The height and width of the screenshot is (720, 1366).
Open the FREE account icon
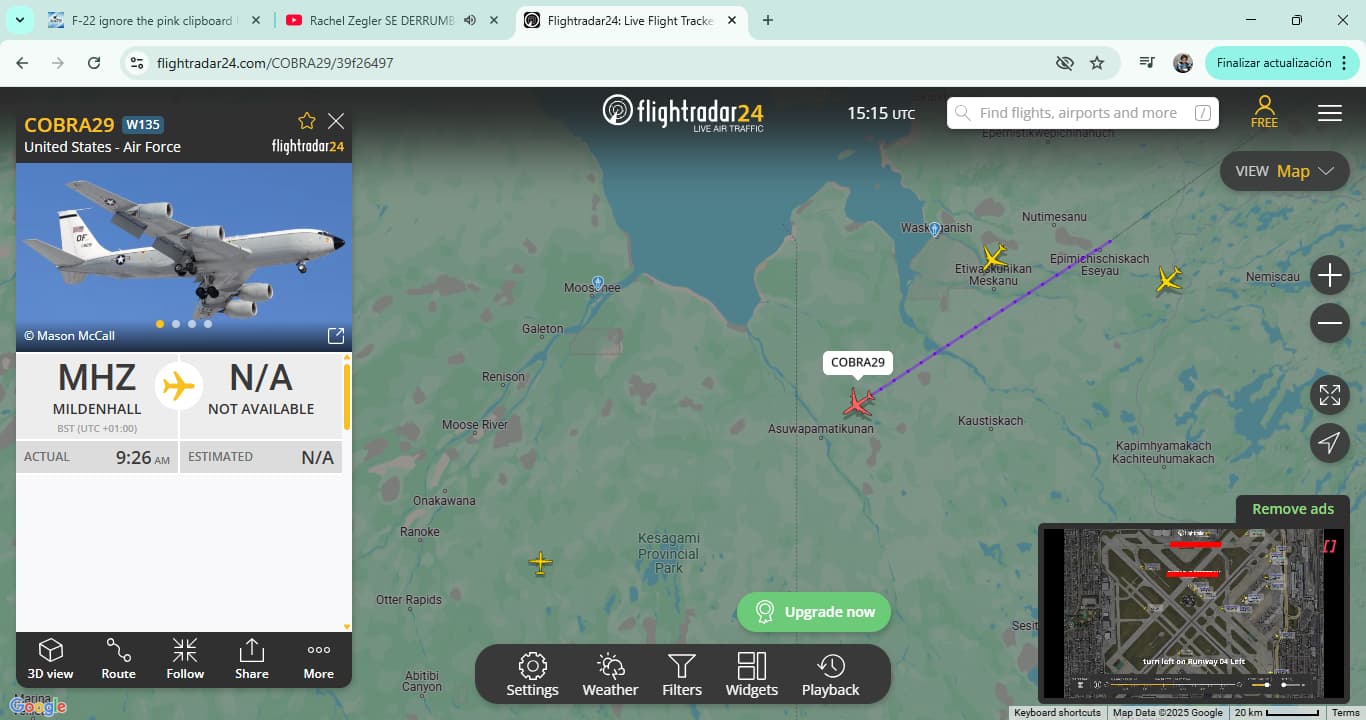tap(1264, 111)
